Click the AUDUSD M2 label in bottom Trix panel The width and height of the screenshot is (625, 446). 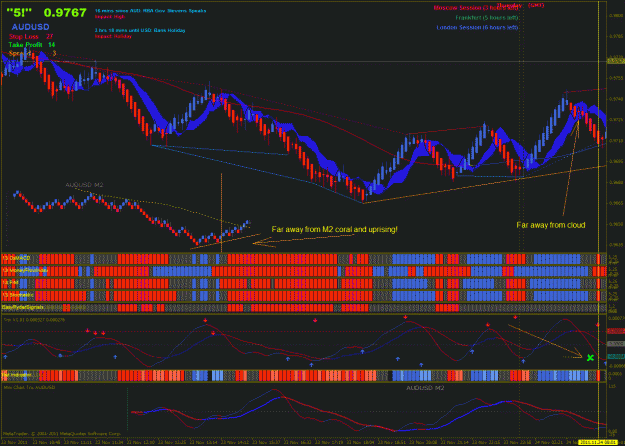pos(425,387)
